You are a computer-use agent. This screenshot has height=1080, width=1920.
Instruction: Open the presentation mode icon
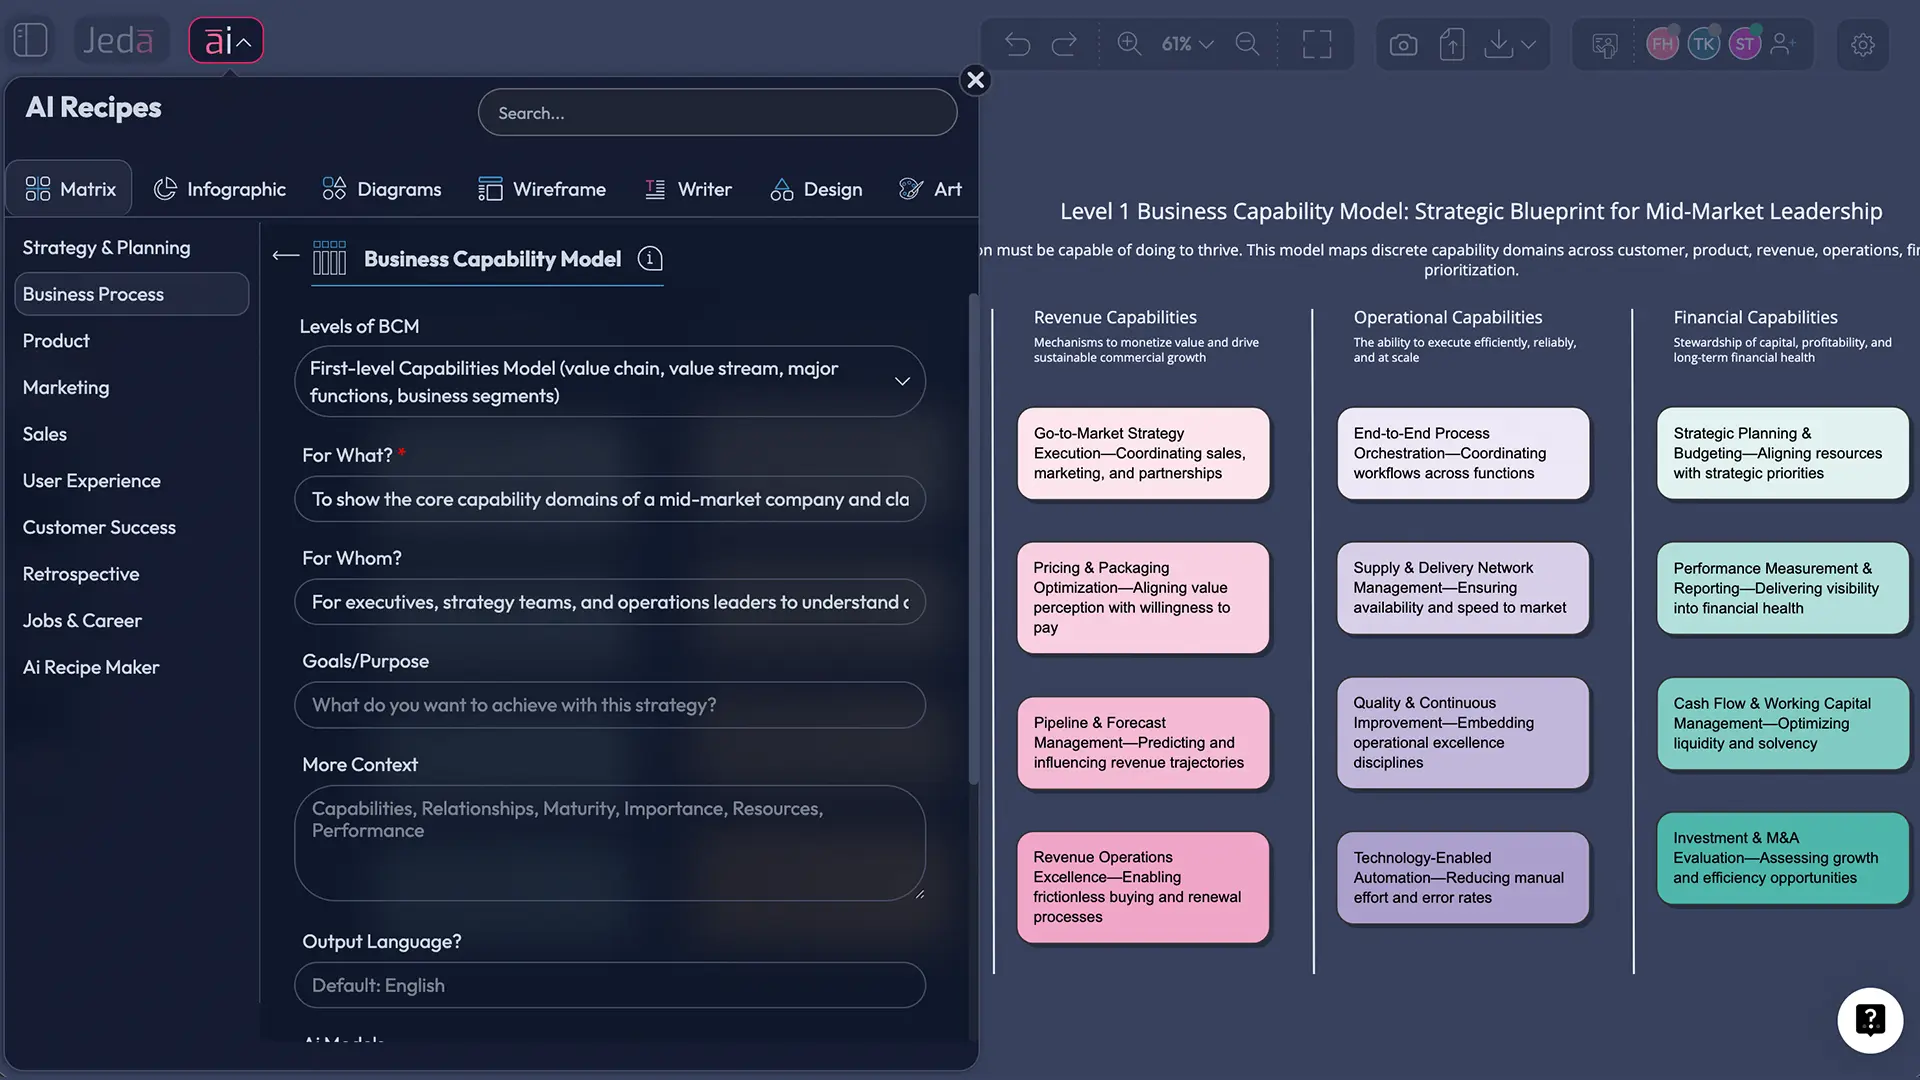pos(1604,44)
